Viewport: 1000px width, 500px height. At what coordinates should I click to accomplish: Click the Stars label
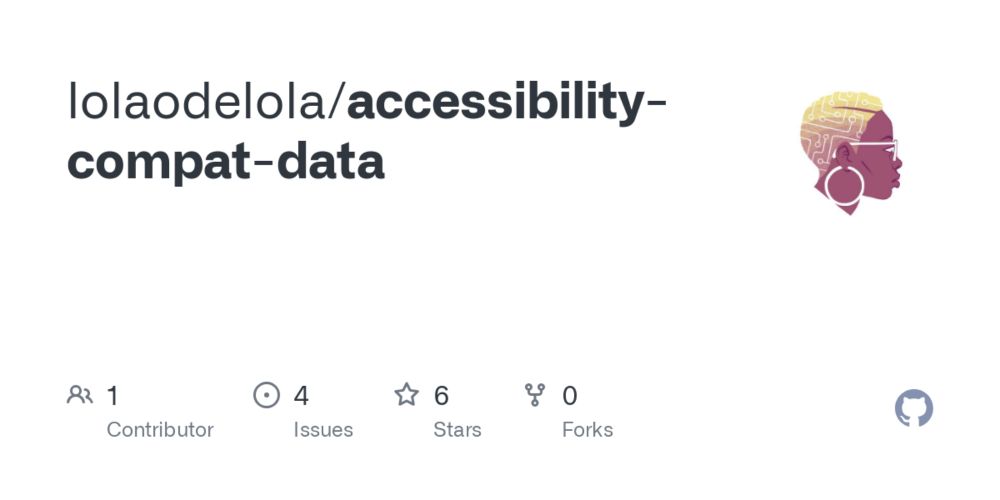[x=457, y=430]
